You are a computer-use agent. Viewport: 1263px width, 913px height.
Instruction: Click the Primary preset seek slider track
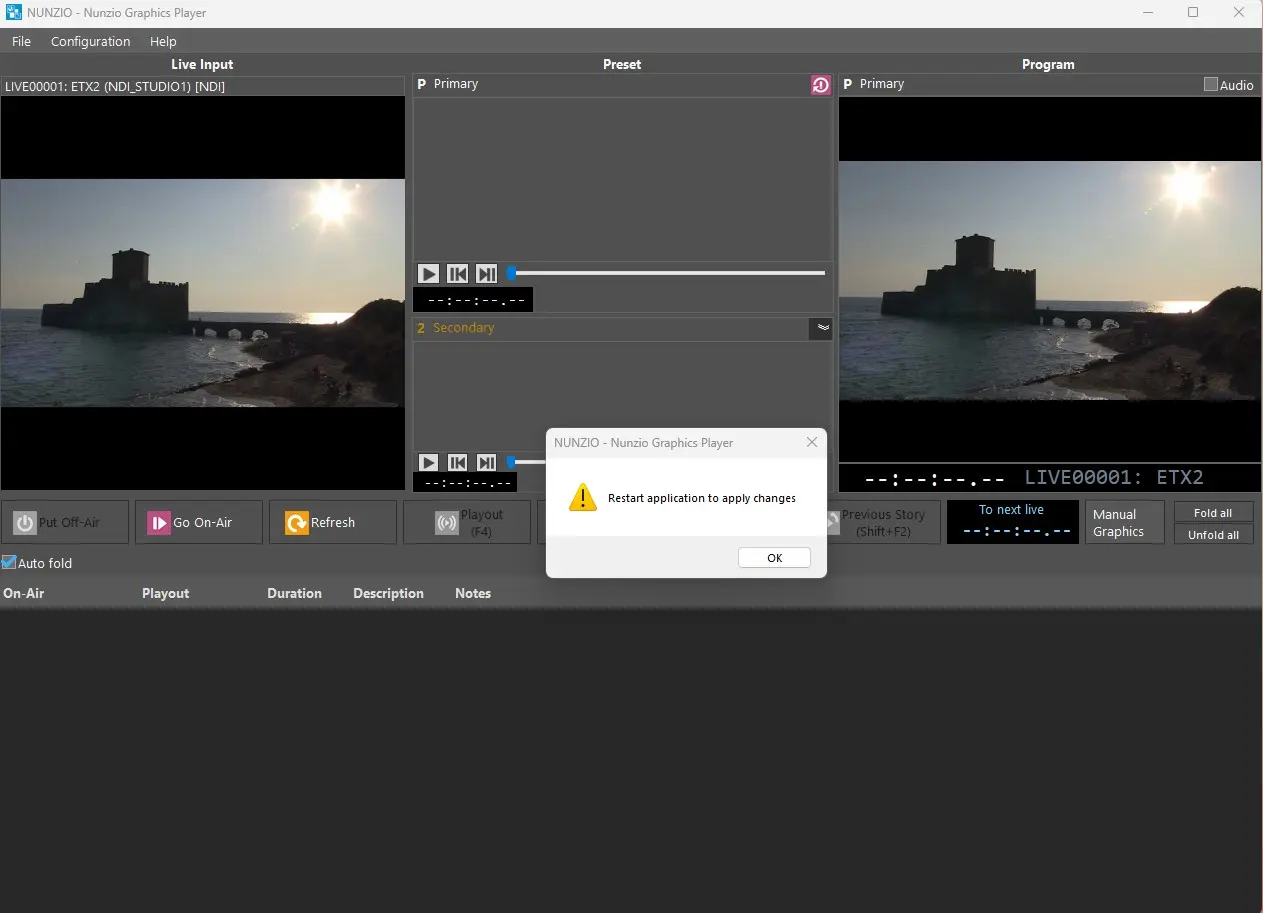pyautogui.click(x=670, y=273)
